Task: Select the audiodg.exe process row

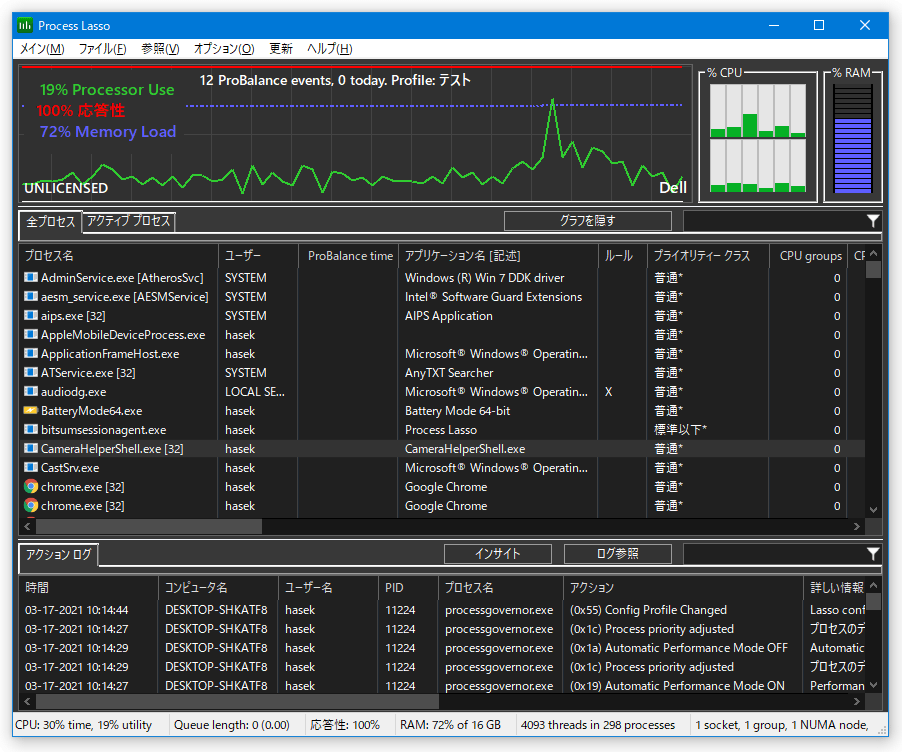Action: pos(442,392)
